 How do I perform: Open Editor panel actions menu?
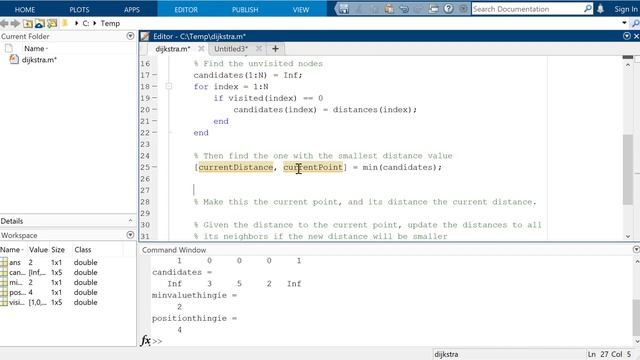[627, 36]
